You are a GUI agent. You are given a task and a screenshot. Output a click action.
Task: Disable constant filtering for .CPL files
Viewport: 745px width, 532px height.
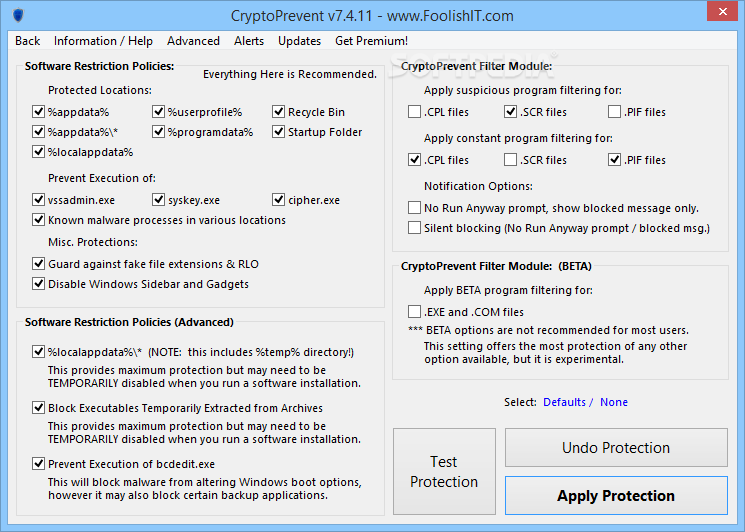(414, 160)
